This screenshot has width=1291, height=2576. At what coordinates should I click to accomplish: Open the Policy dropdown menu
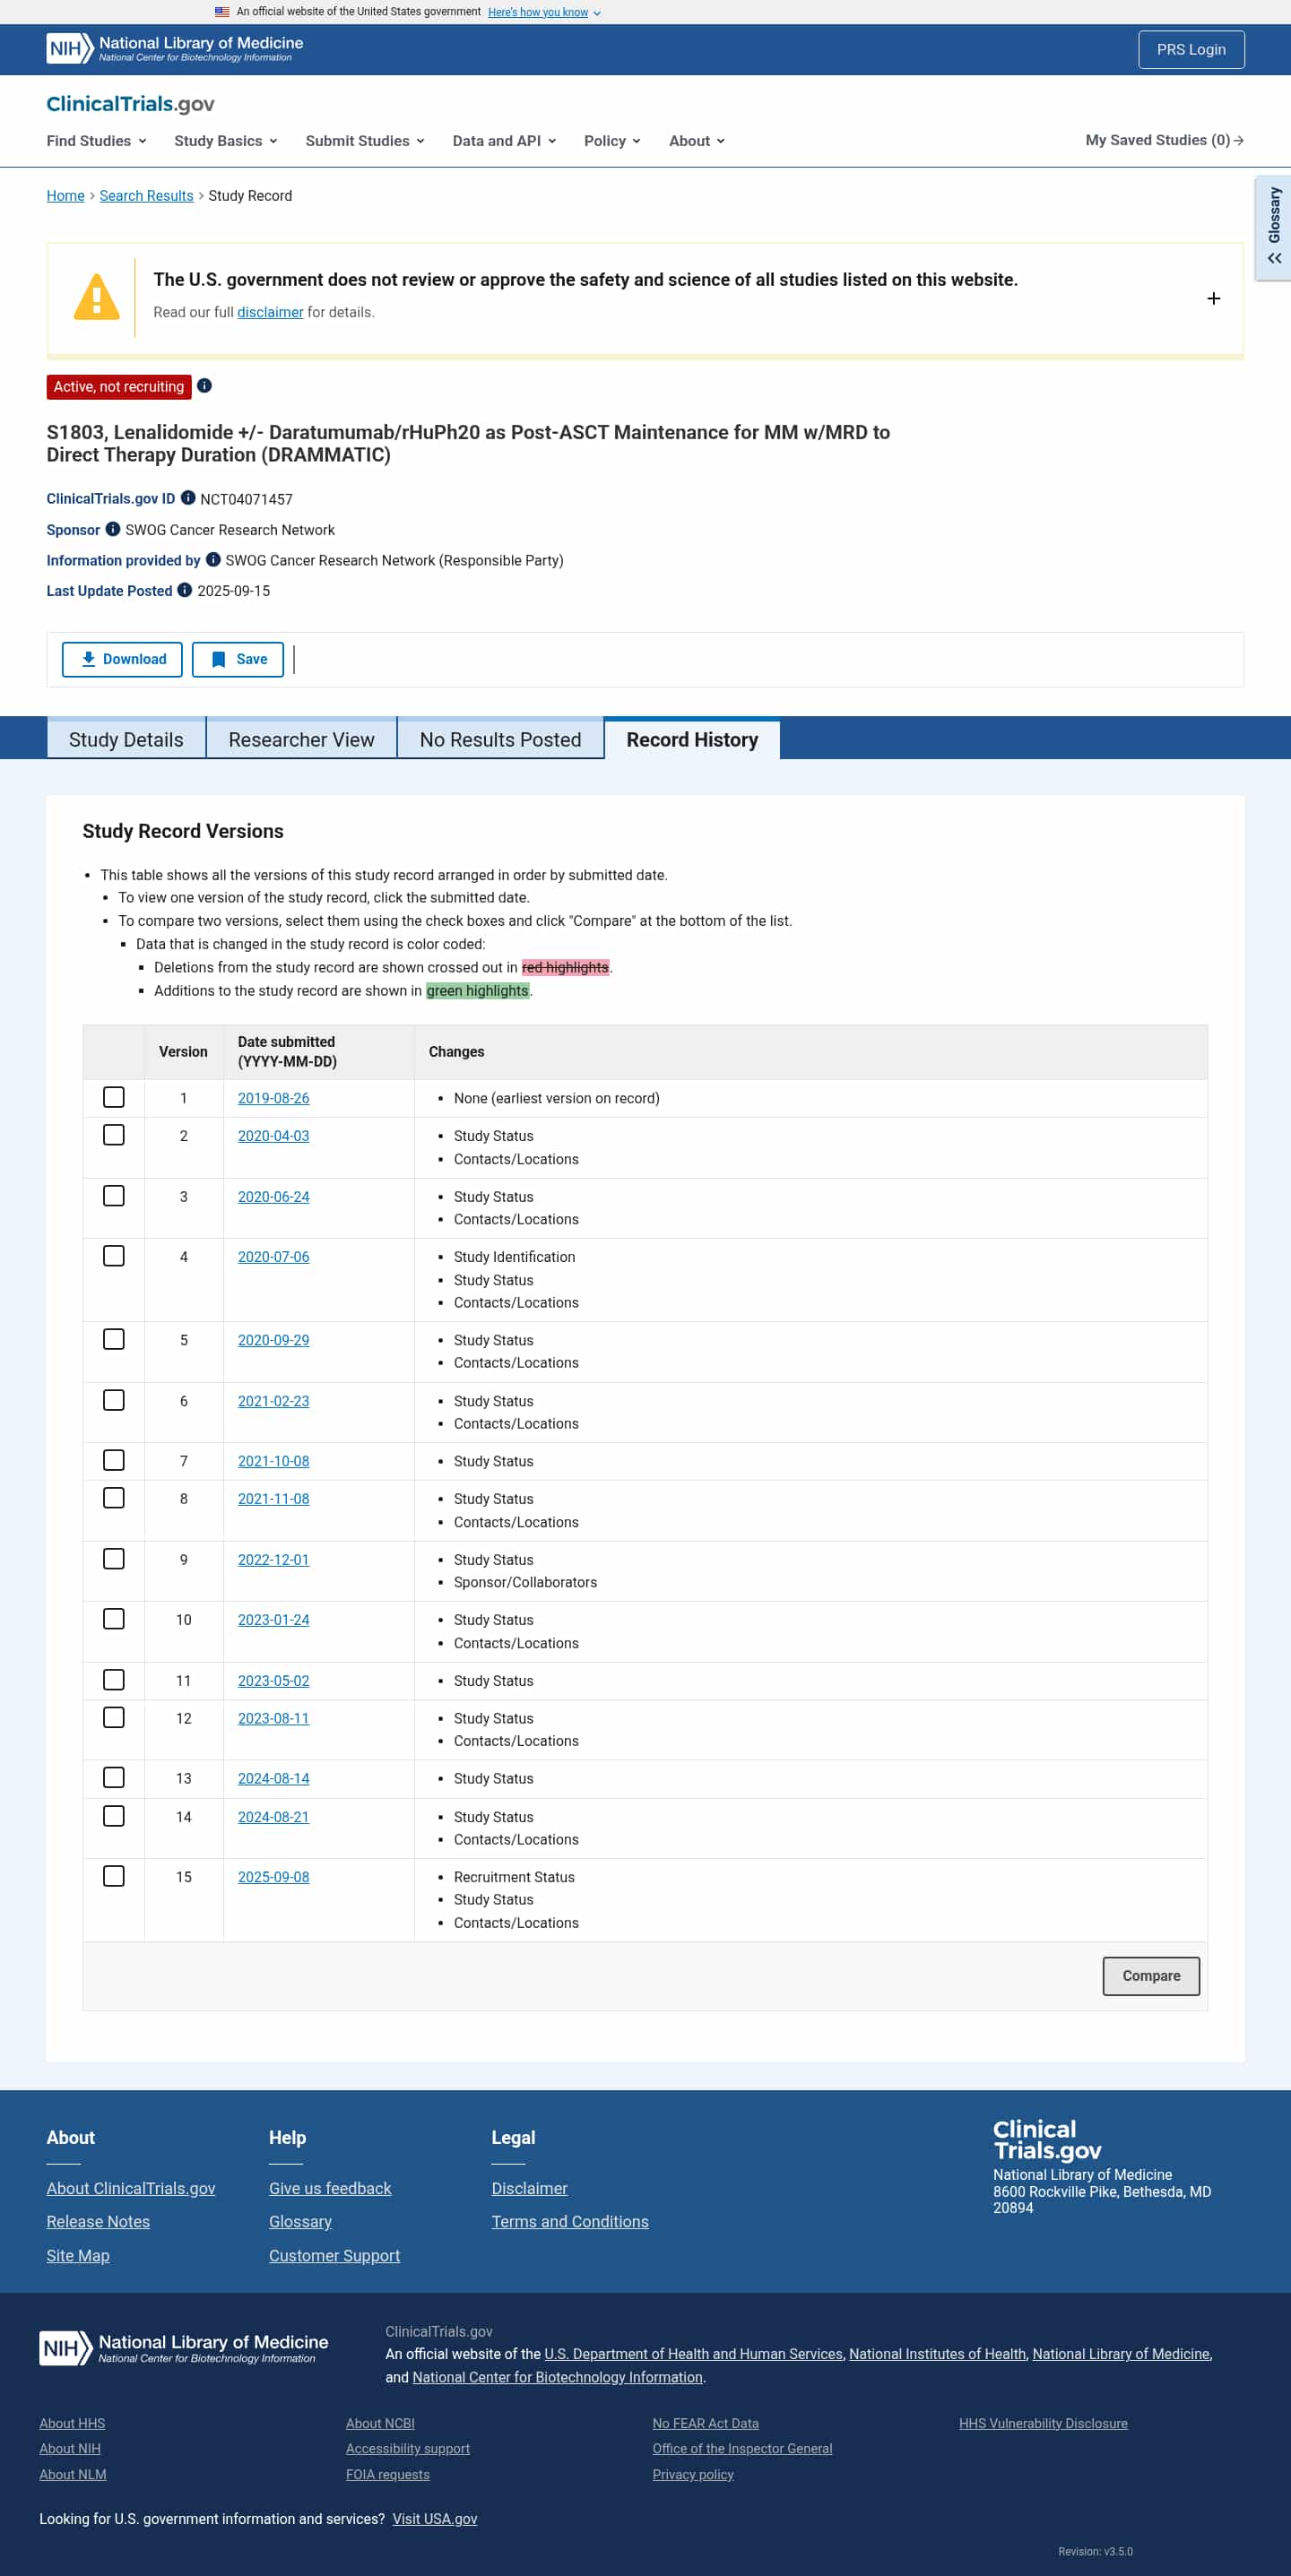click(x=612, y=141)
